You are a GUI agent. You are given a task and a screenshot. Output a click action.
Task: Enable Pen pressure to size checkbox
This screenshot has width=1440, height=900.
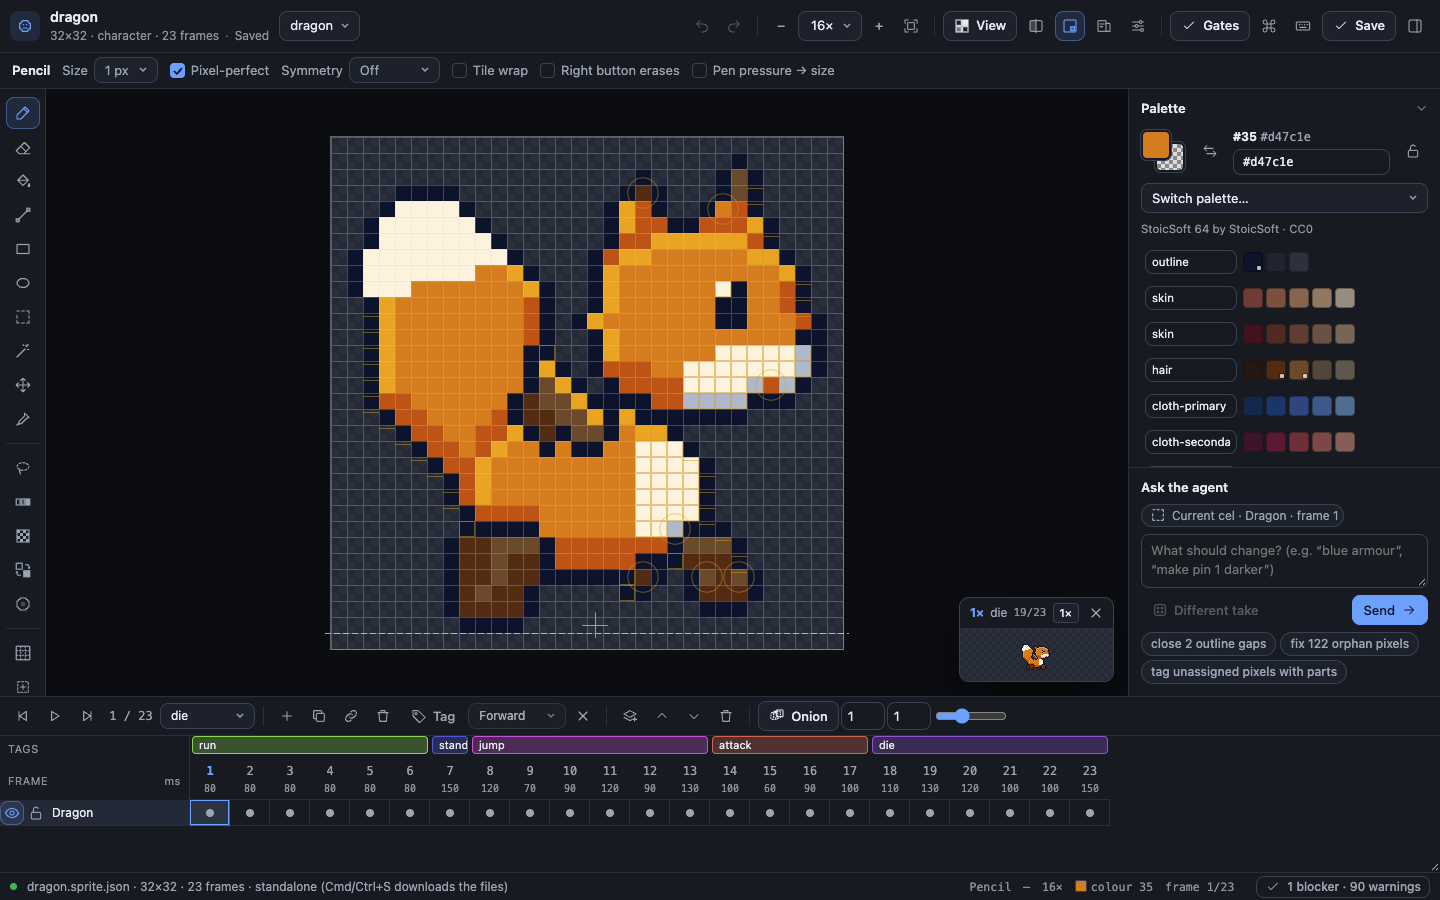(700, 70)
